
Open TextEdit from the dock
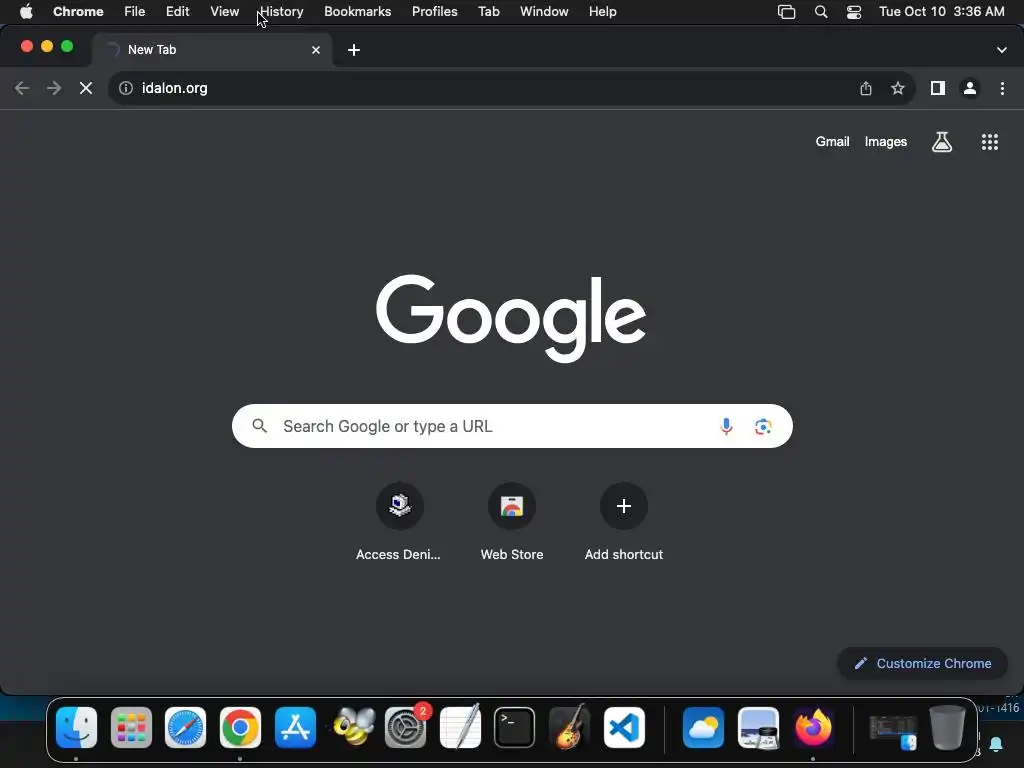click(x=460, y=728)
